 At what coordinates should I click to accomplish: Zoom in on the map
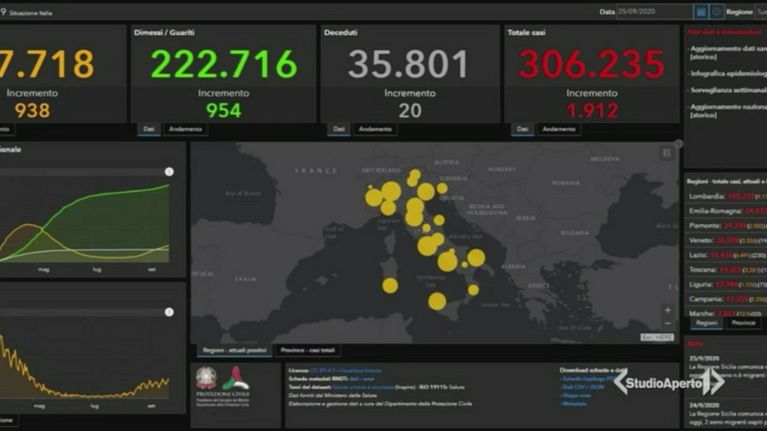pos(667,309)
